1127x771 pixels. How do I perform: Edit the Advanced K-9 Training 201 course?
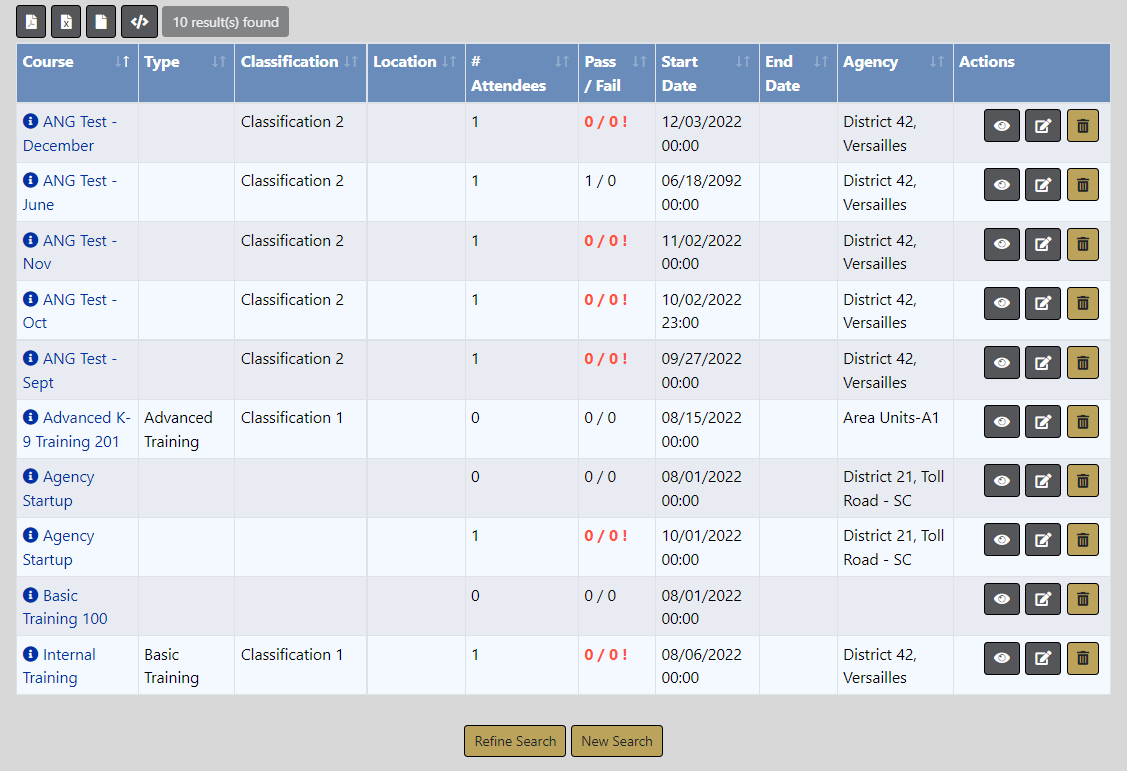[1042, 422]
